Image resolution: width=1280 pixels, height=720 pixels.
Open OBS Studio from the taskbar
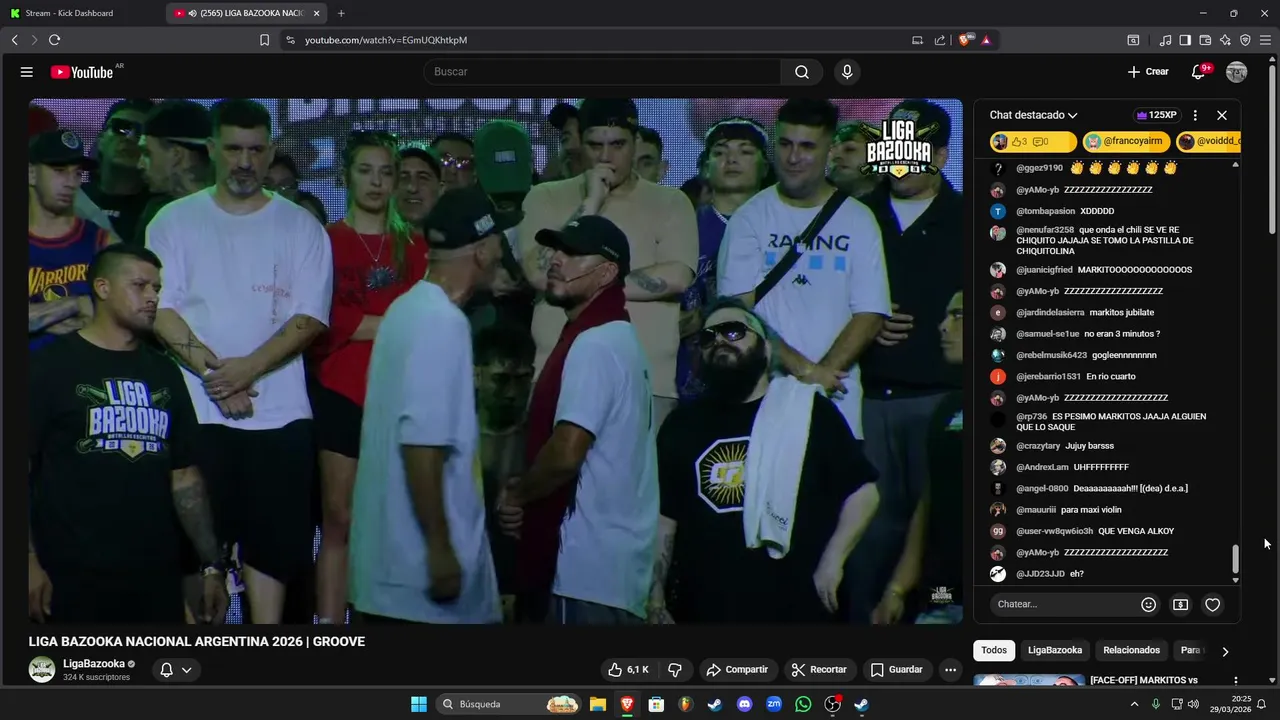pos(833,704)
